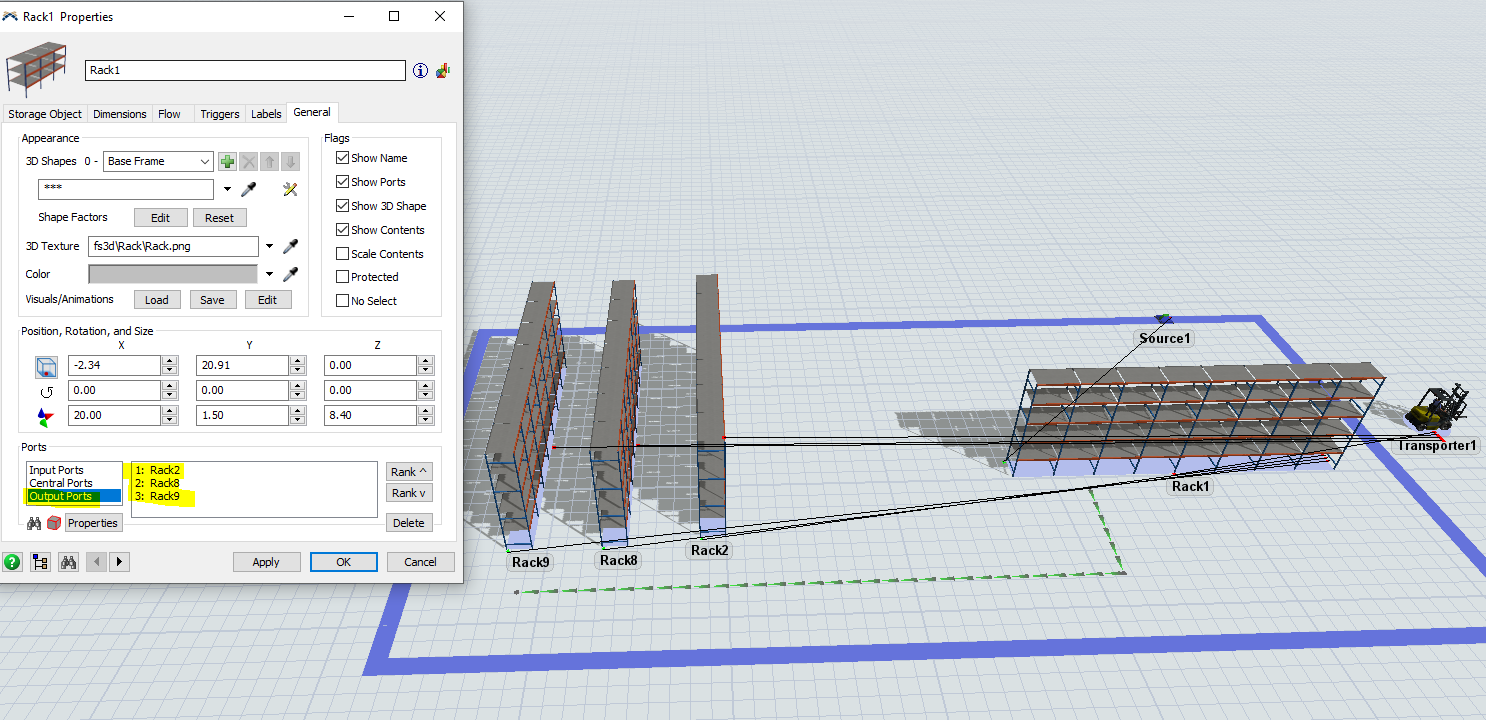Click the green plus add 3D shape icon
Viewport: 1486px width, 720px height.
(227, 161)
